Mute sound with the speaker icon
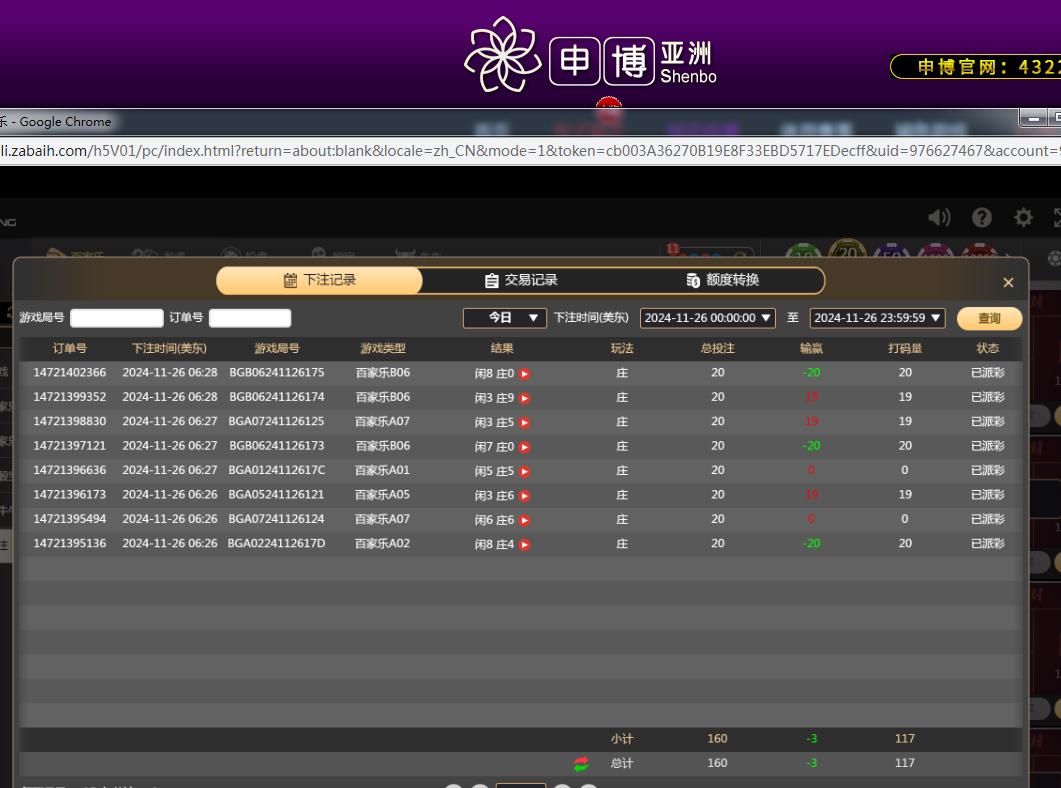This screenshot has width=1061, height=788. coord(939,217)
